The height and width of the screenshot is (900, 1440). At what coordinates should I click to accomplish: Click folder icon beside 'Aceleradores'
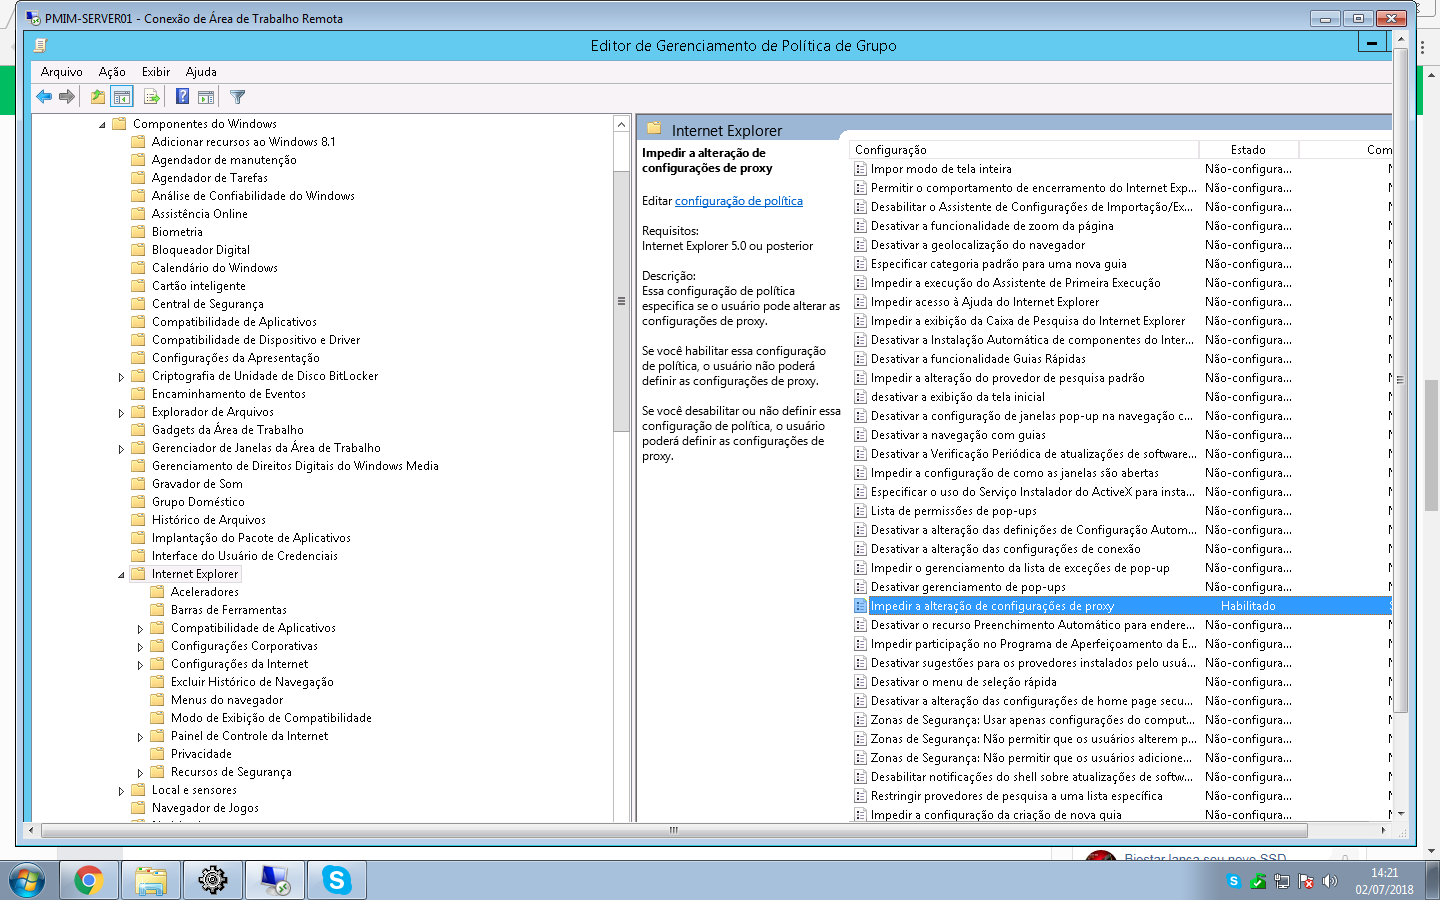tap(157, 592)
